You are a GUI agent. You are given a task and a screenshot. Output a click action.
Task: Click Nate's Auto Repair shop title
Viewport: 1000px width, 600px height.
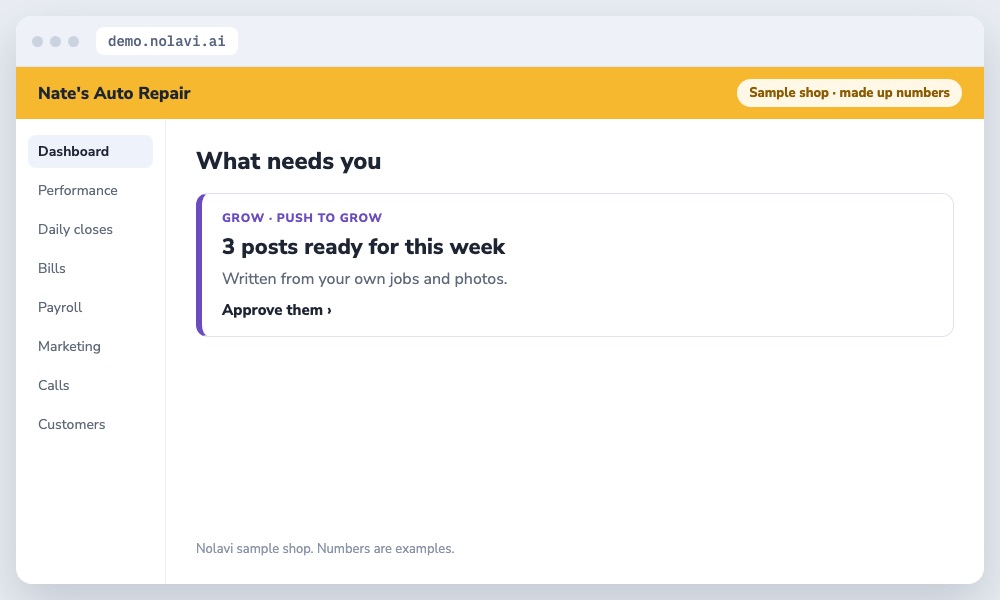click(114, 93)
